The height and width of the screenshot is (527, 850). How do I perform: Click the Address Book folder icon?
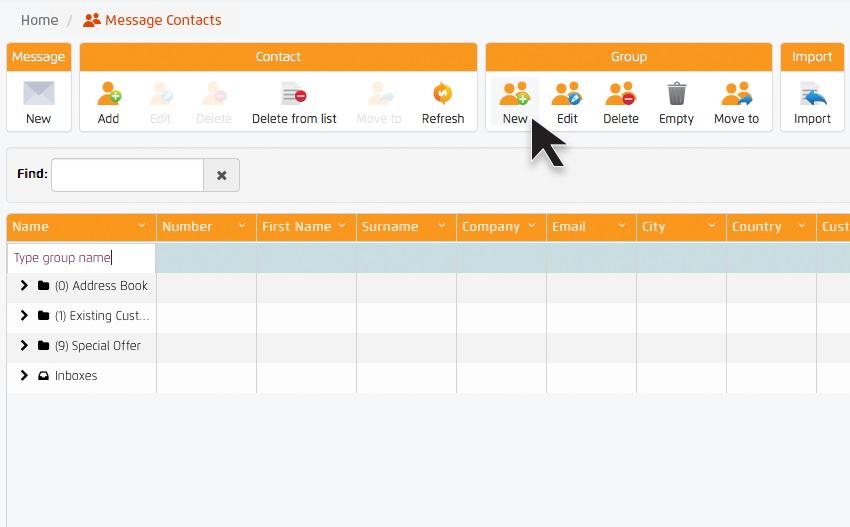click(43, 285)
